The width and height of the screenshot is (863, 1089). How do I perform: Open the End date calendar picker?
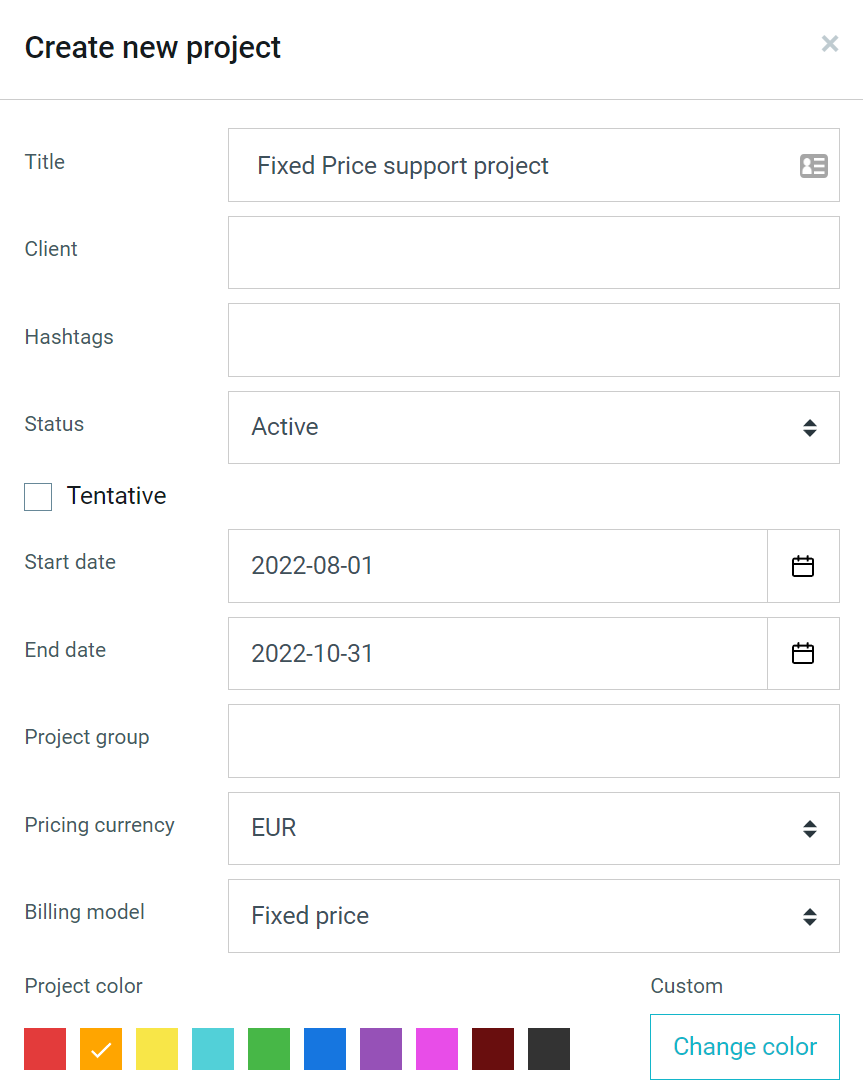(x=803, y=654)
